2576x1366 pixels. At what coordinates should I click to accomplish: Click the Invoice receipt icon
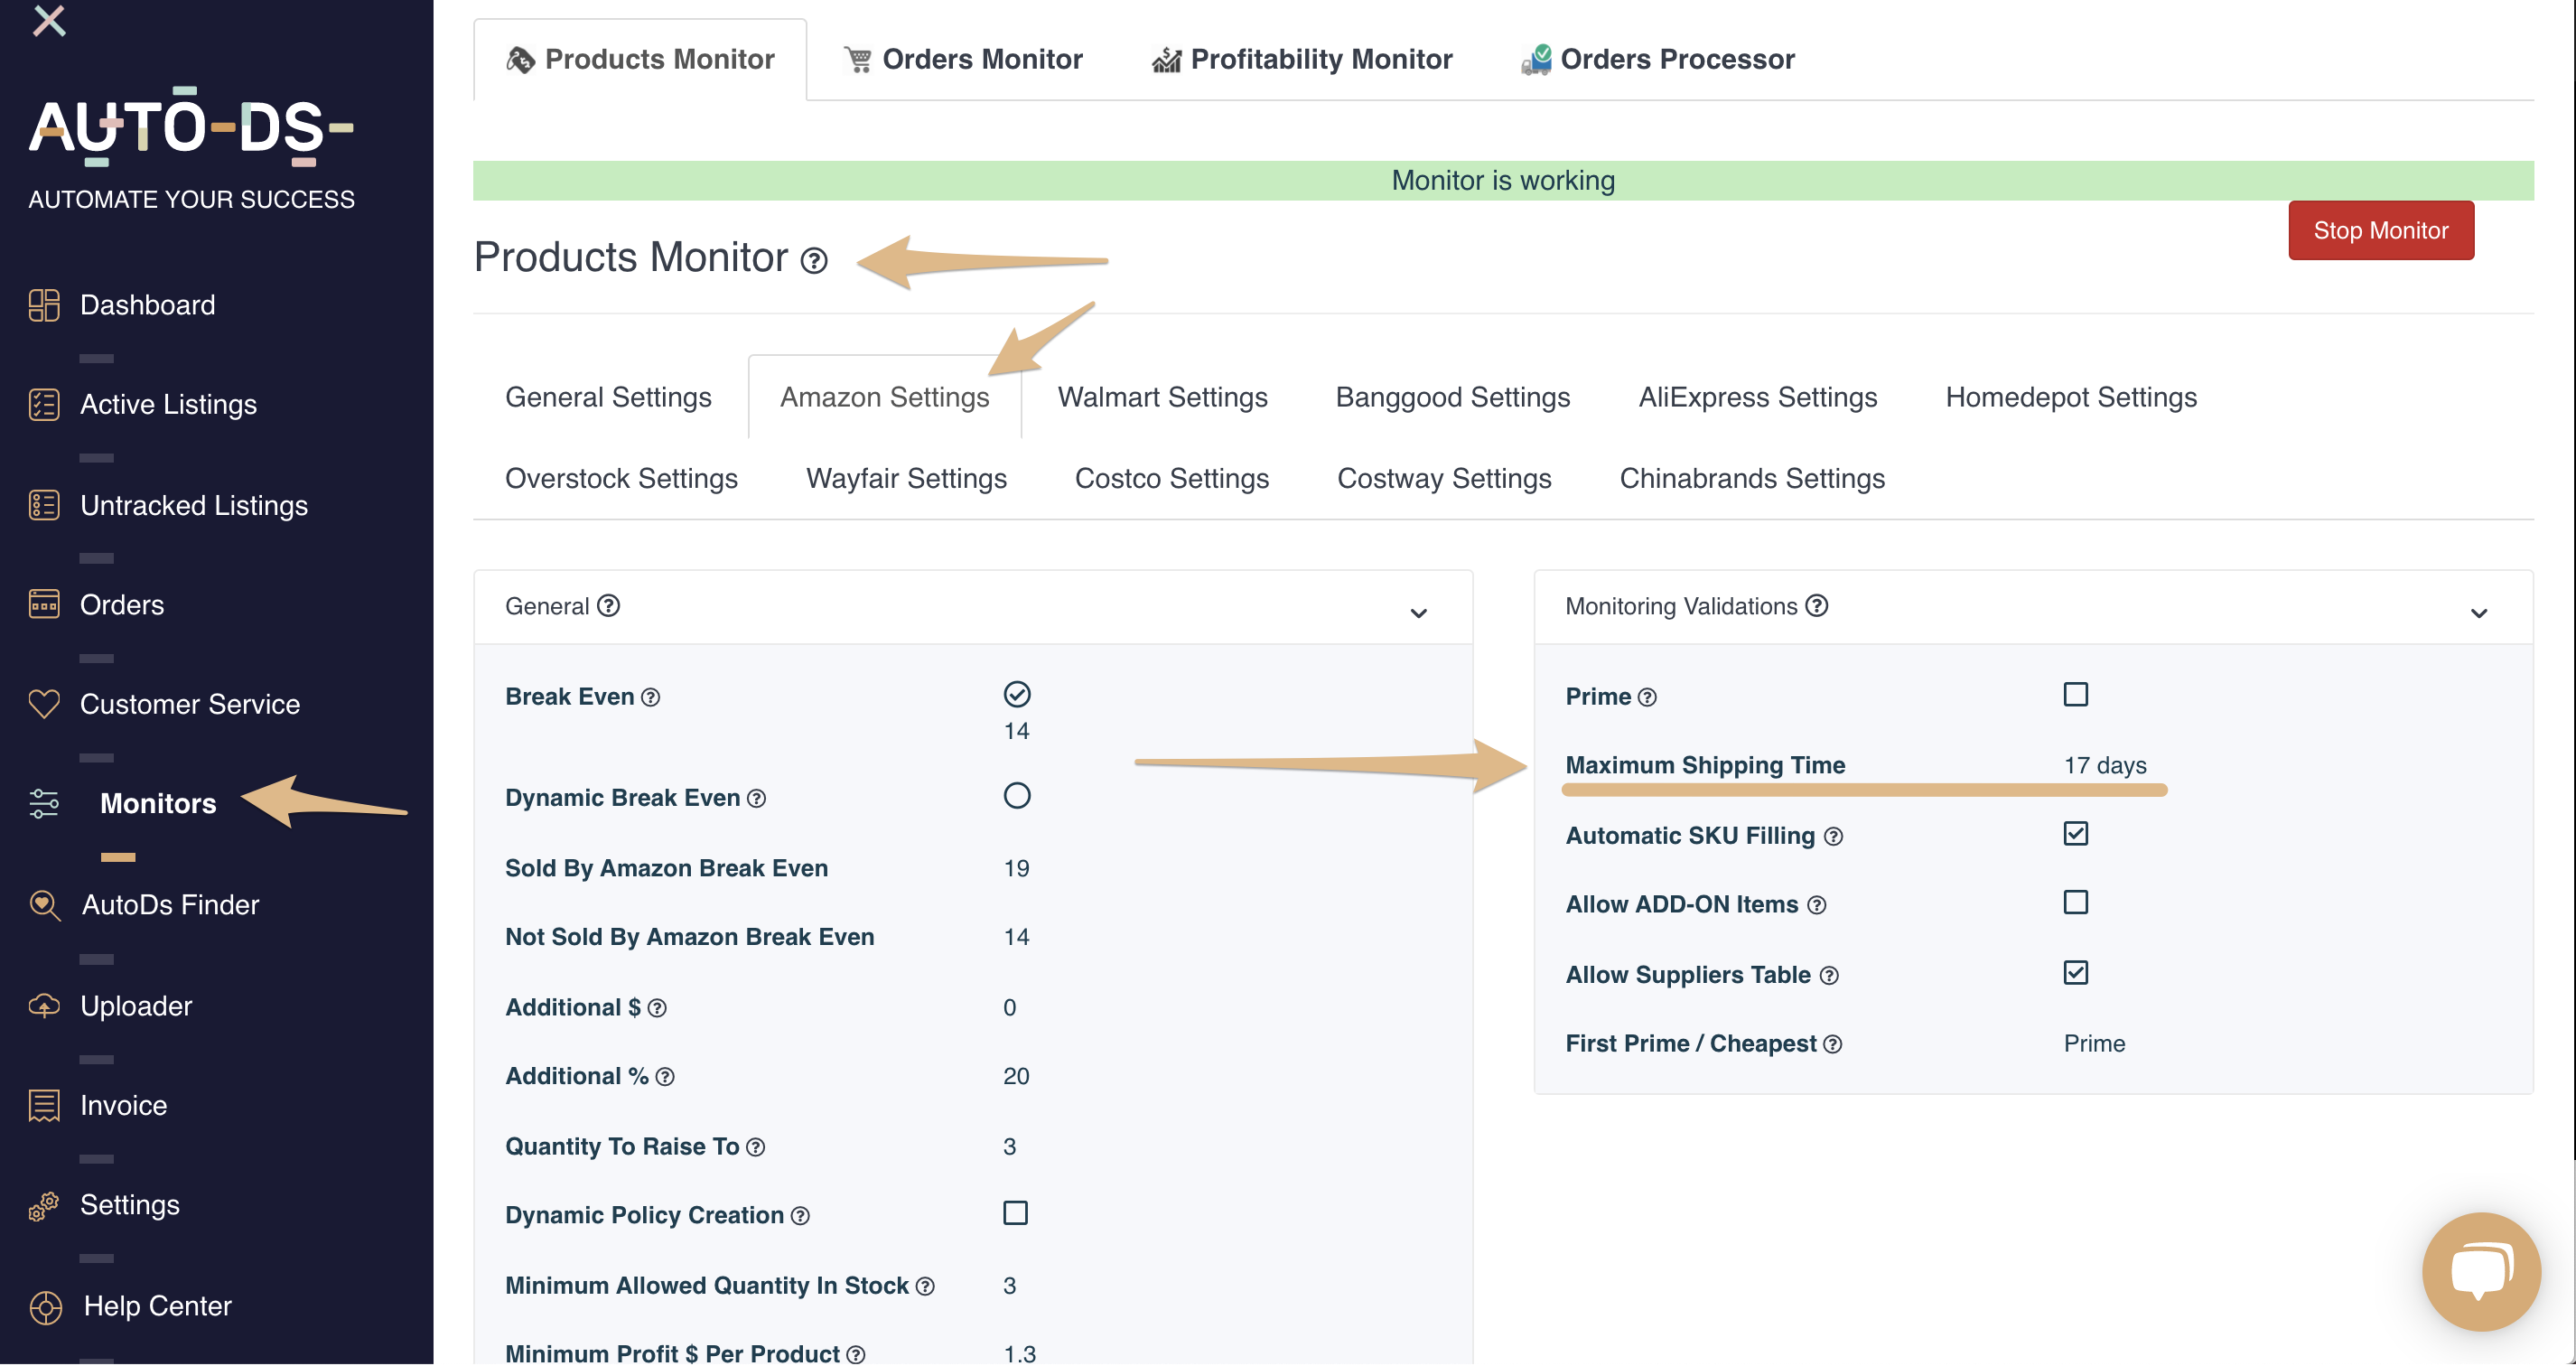(x=44, y=1105)
